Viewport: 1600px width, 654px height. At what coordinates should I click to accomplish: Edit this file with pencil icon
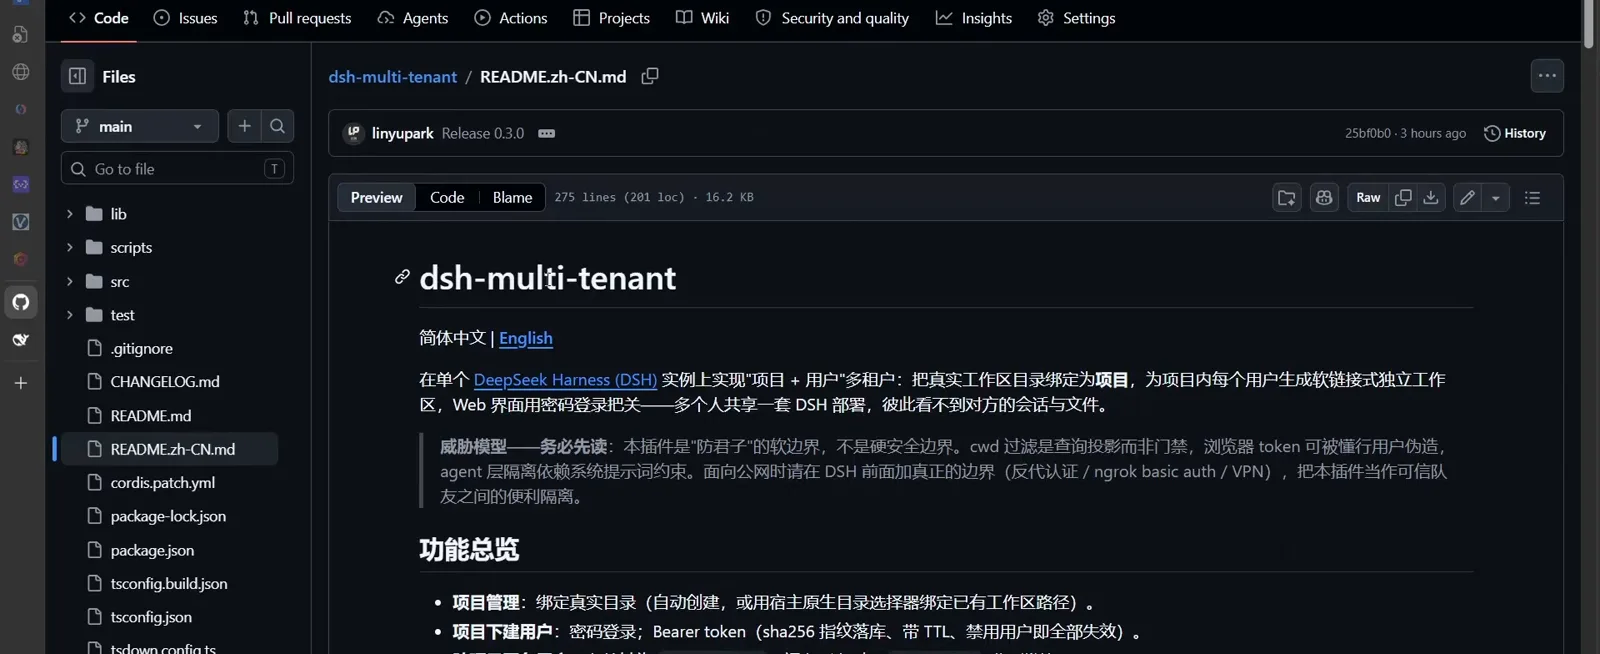pyautogui.click(x=1467, y=198)
